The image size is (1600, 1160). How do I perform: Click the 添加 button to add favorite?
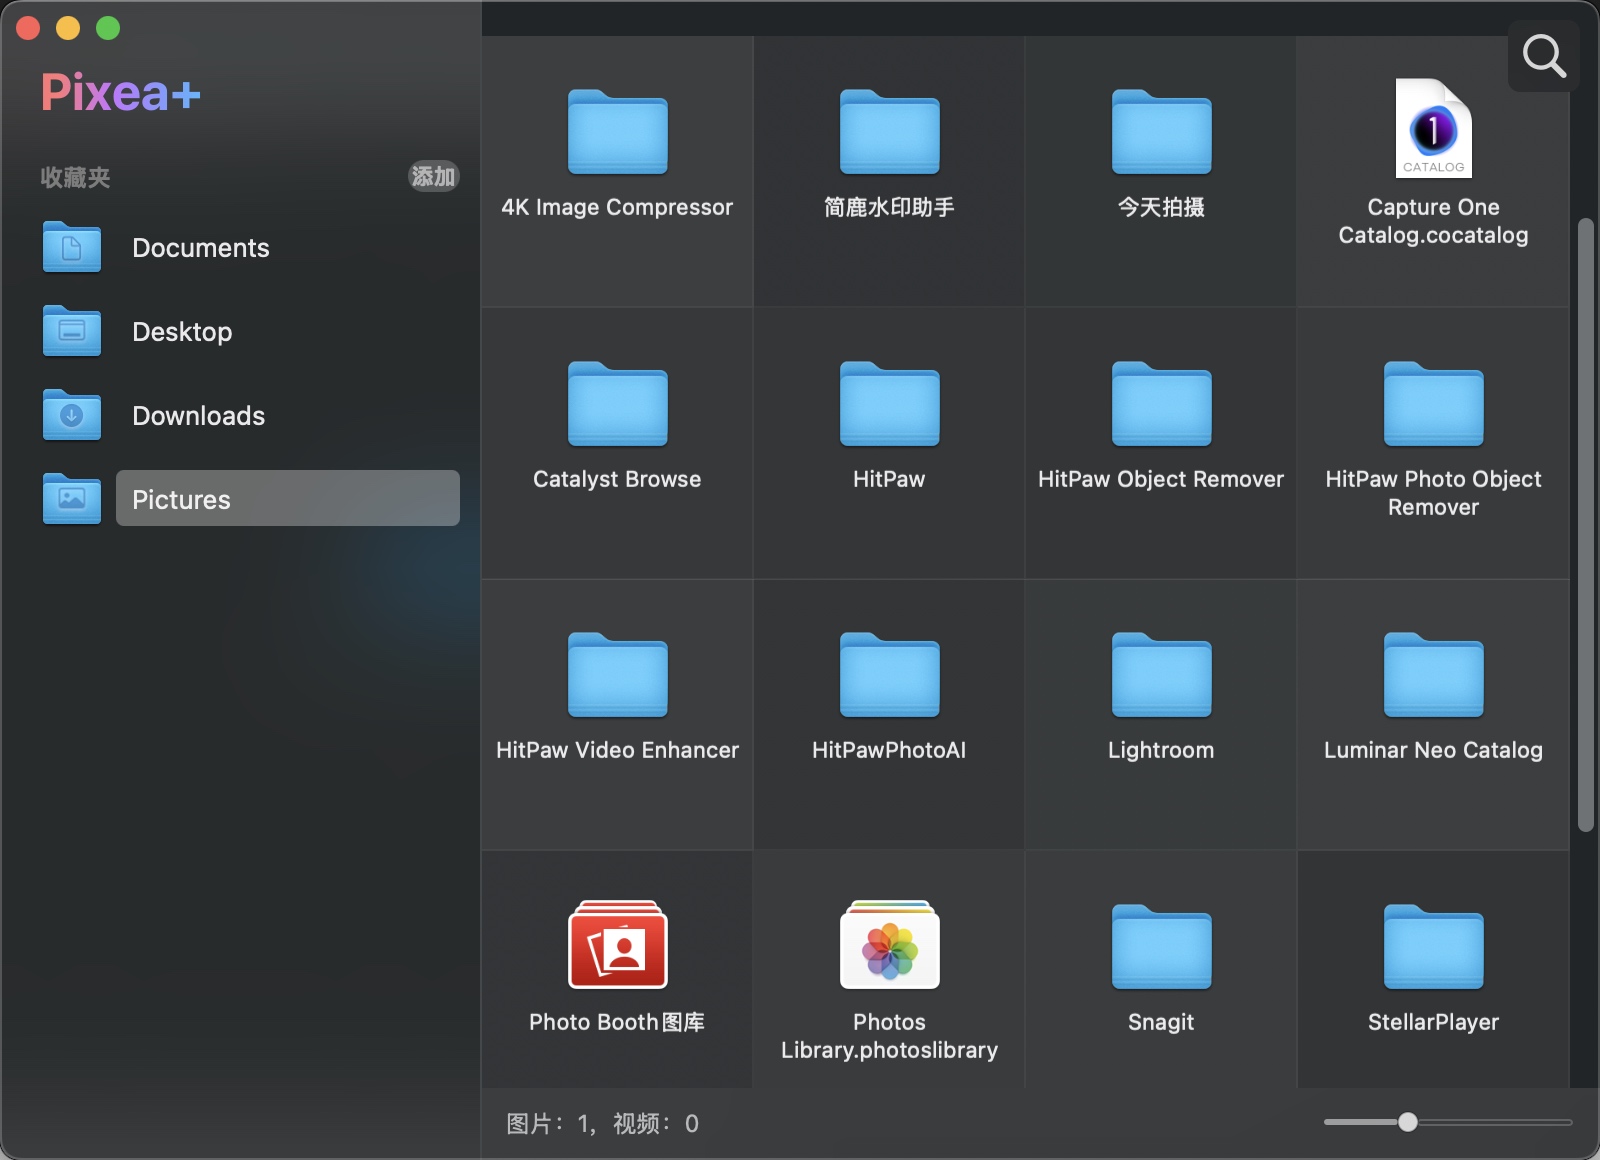point(433,177)
